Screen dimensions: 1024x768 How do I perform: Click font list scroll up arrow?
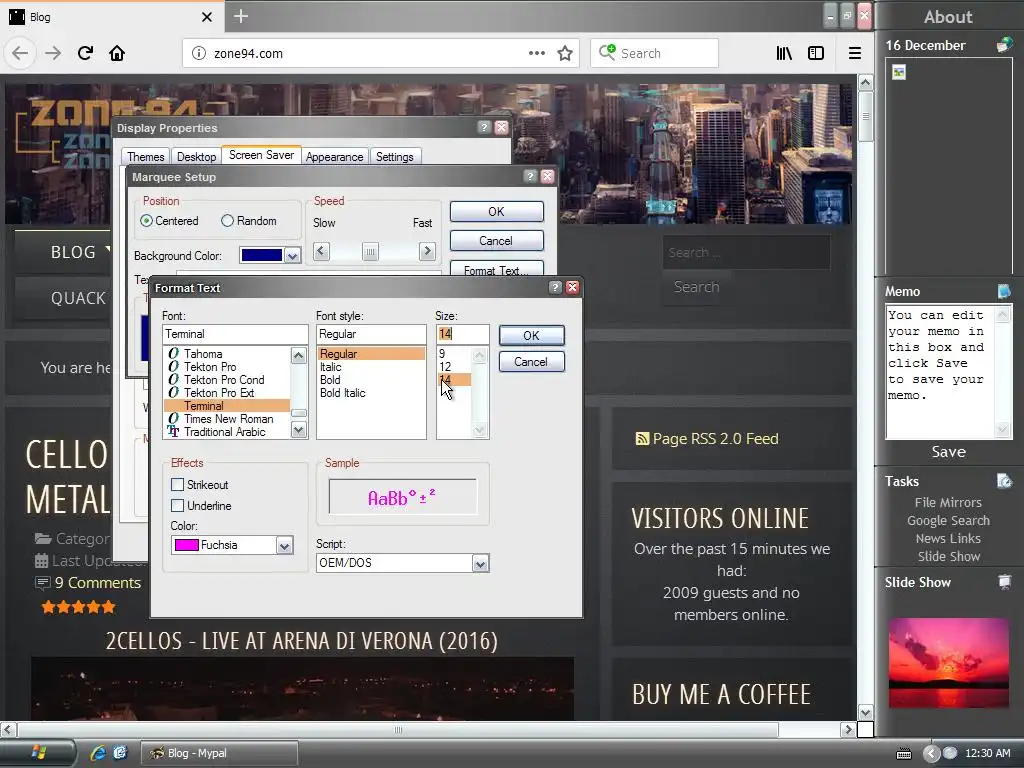(298, 356)
